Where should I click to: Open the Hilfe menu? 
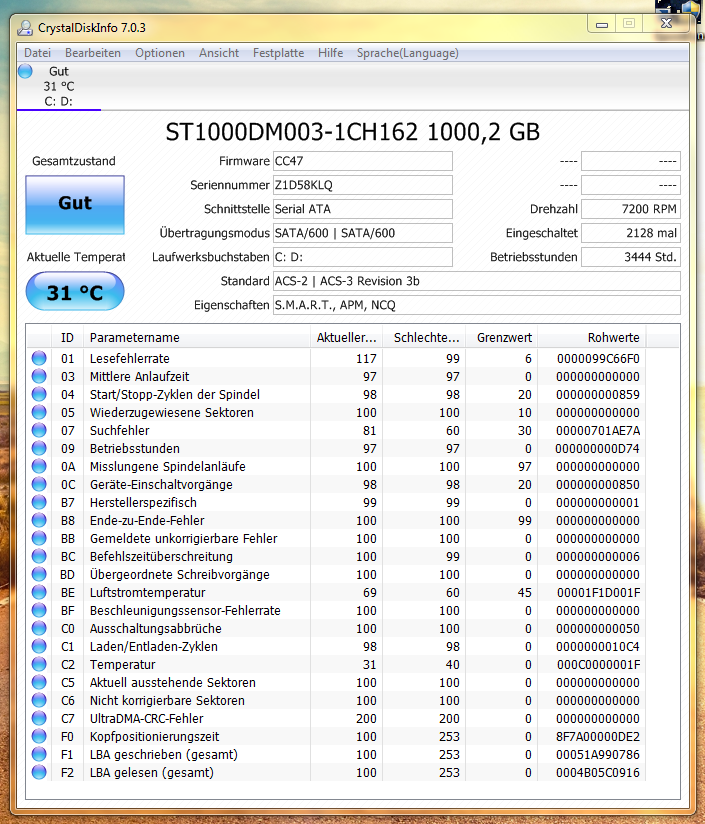click(330, 53)
